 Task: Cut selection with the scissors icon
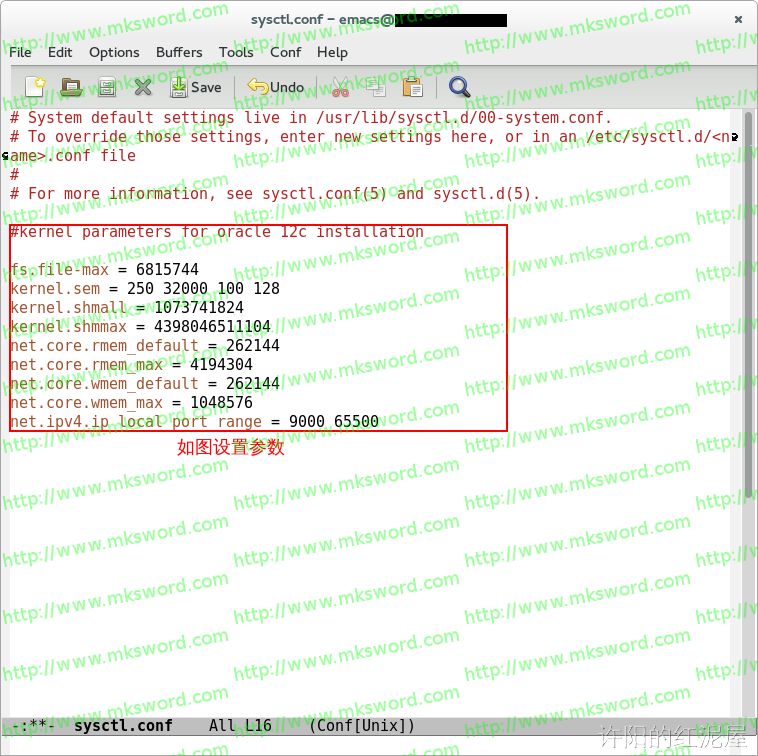(x=340, y=87)
